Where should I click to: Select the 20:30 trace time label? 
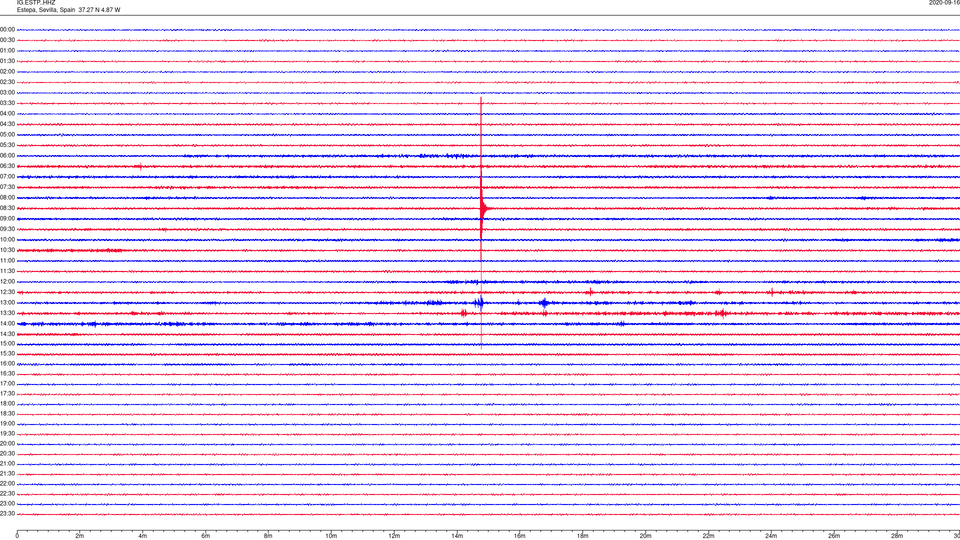(x=7, y=454)
